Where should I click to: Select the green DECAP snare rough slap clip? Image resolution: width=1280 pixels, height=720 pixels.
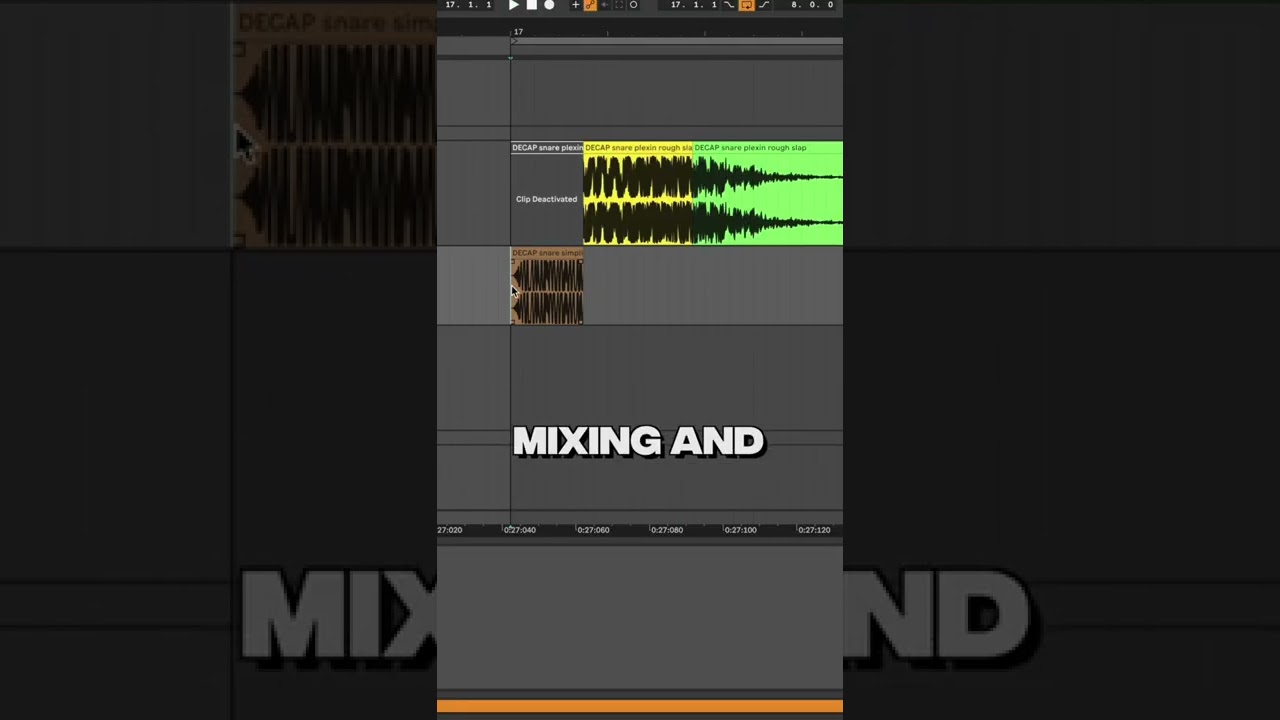click(768, 193)
